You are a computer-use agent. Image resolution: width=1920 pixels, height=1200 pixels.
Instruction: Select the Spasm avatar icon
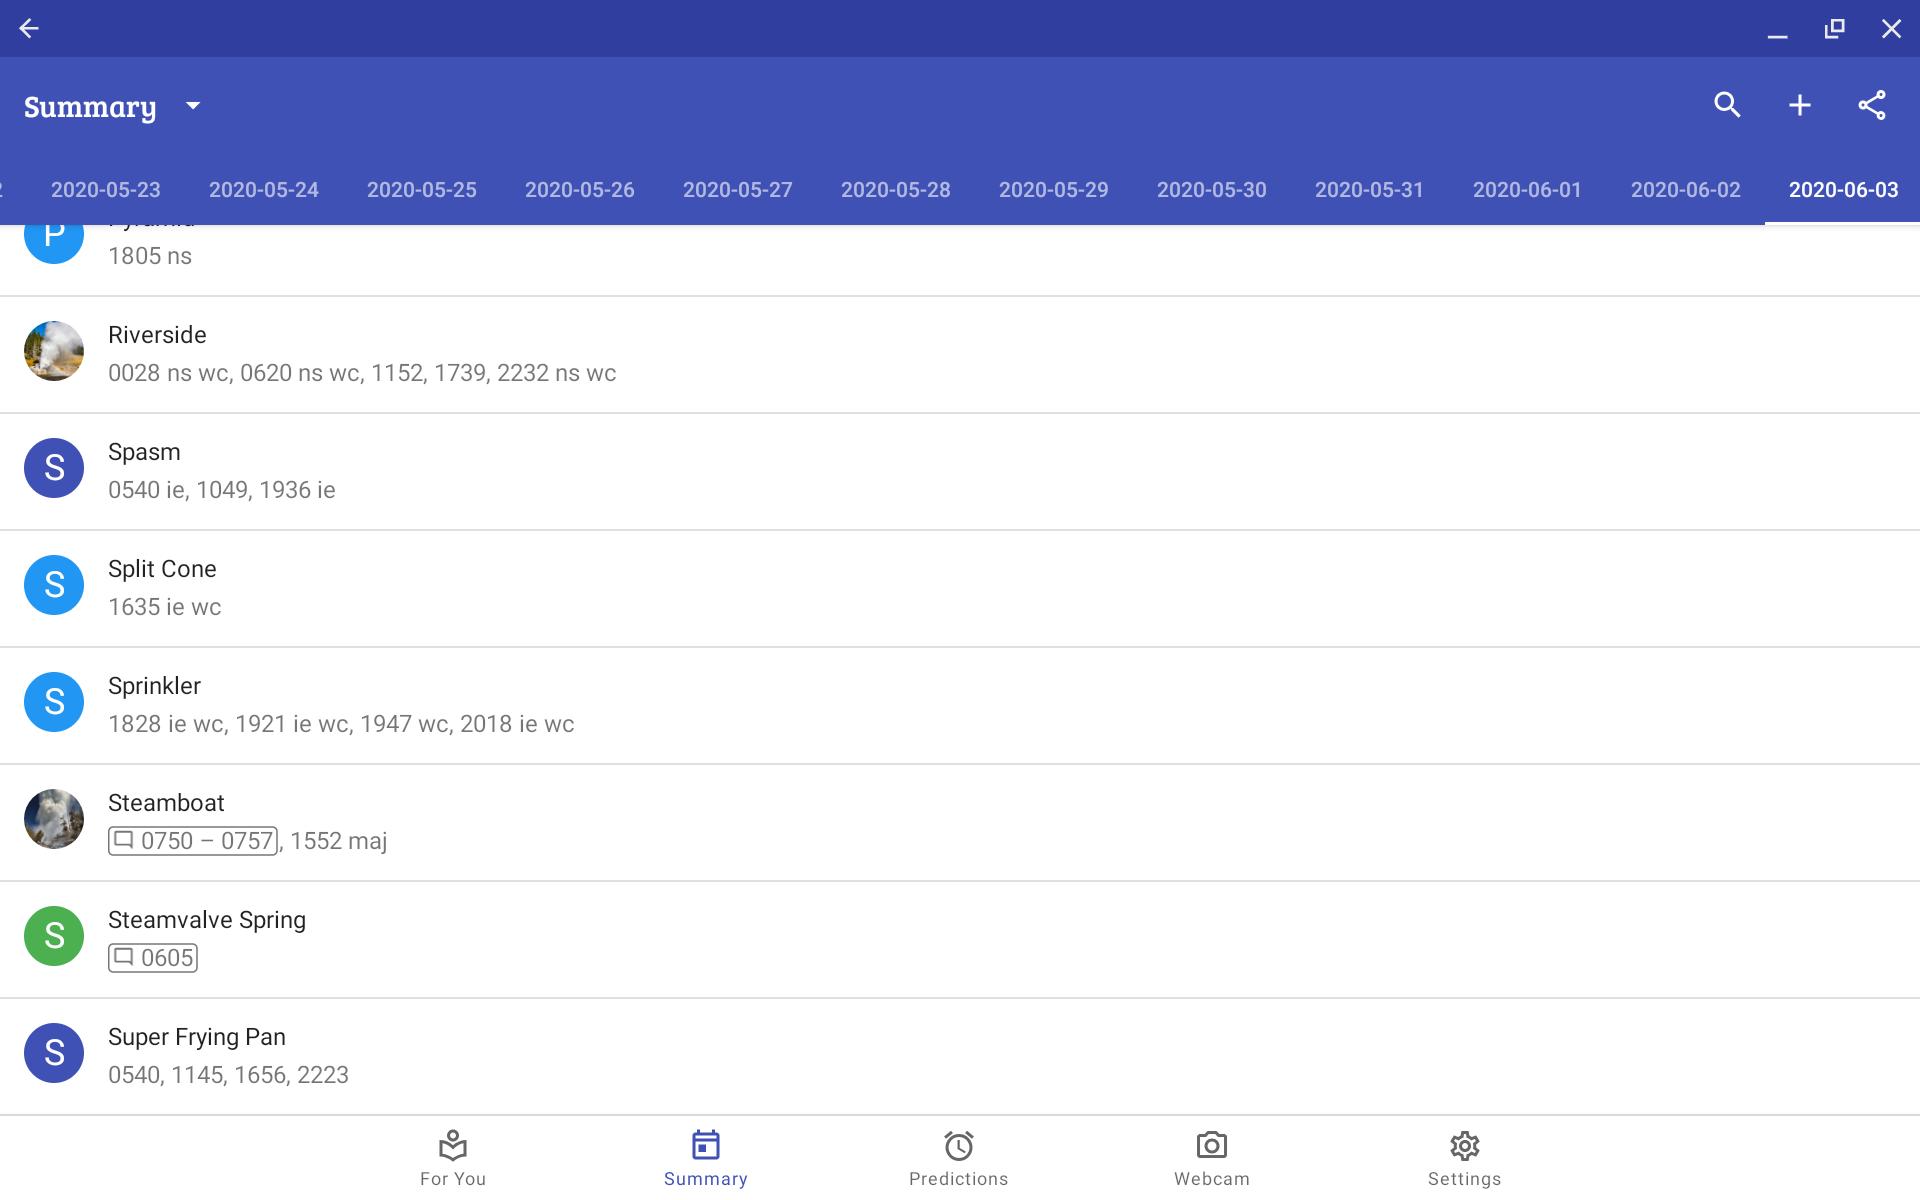(x=54, y=468)
